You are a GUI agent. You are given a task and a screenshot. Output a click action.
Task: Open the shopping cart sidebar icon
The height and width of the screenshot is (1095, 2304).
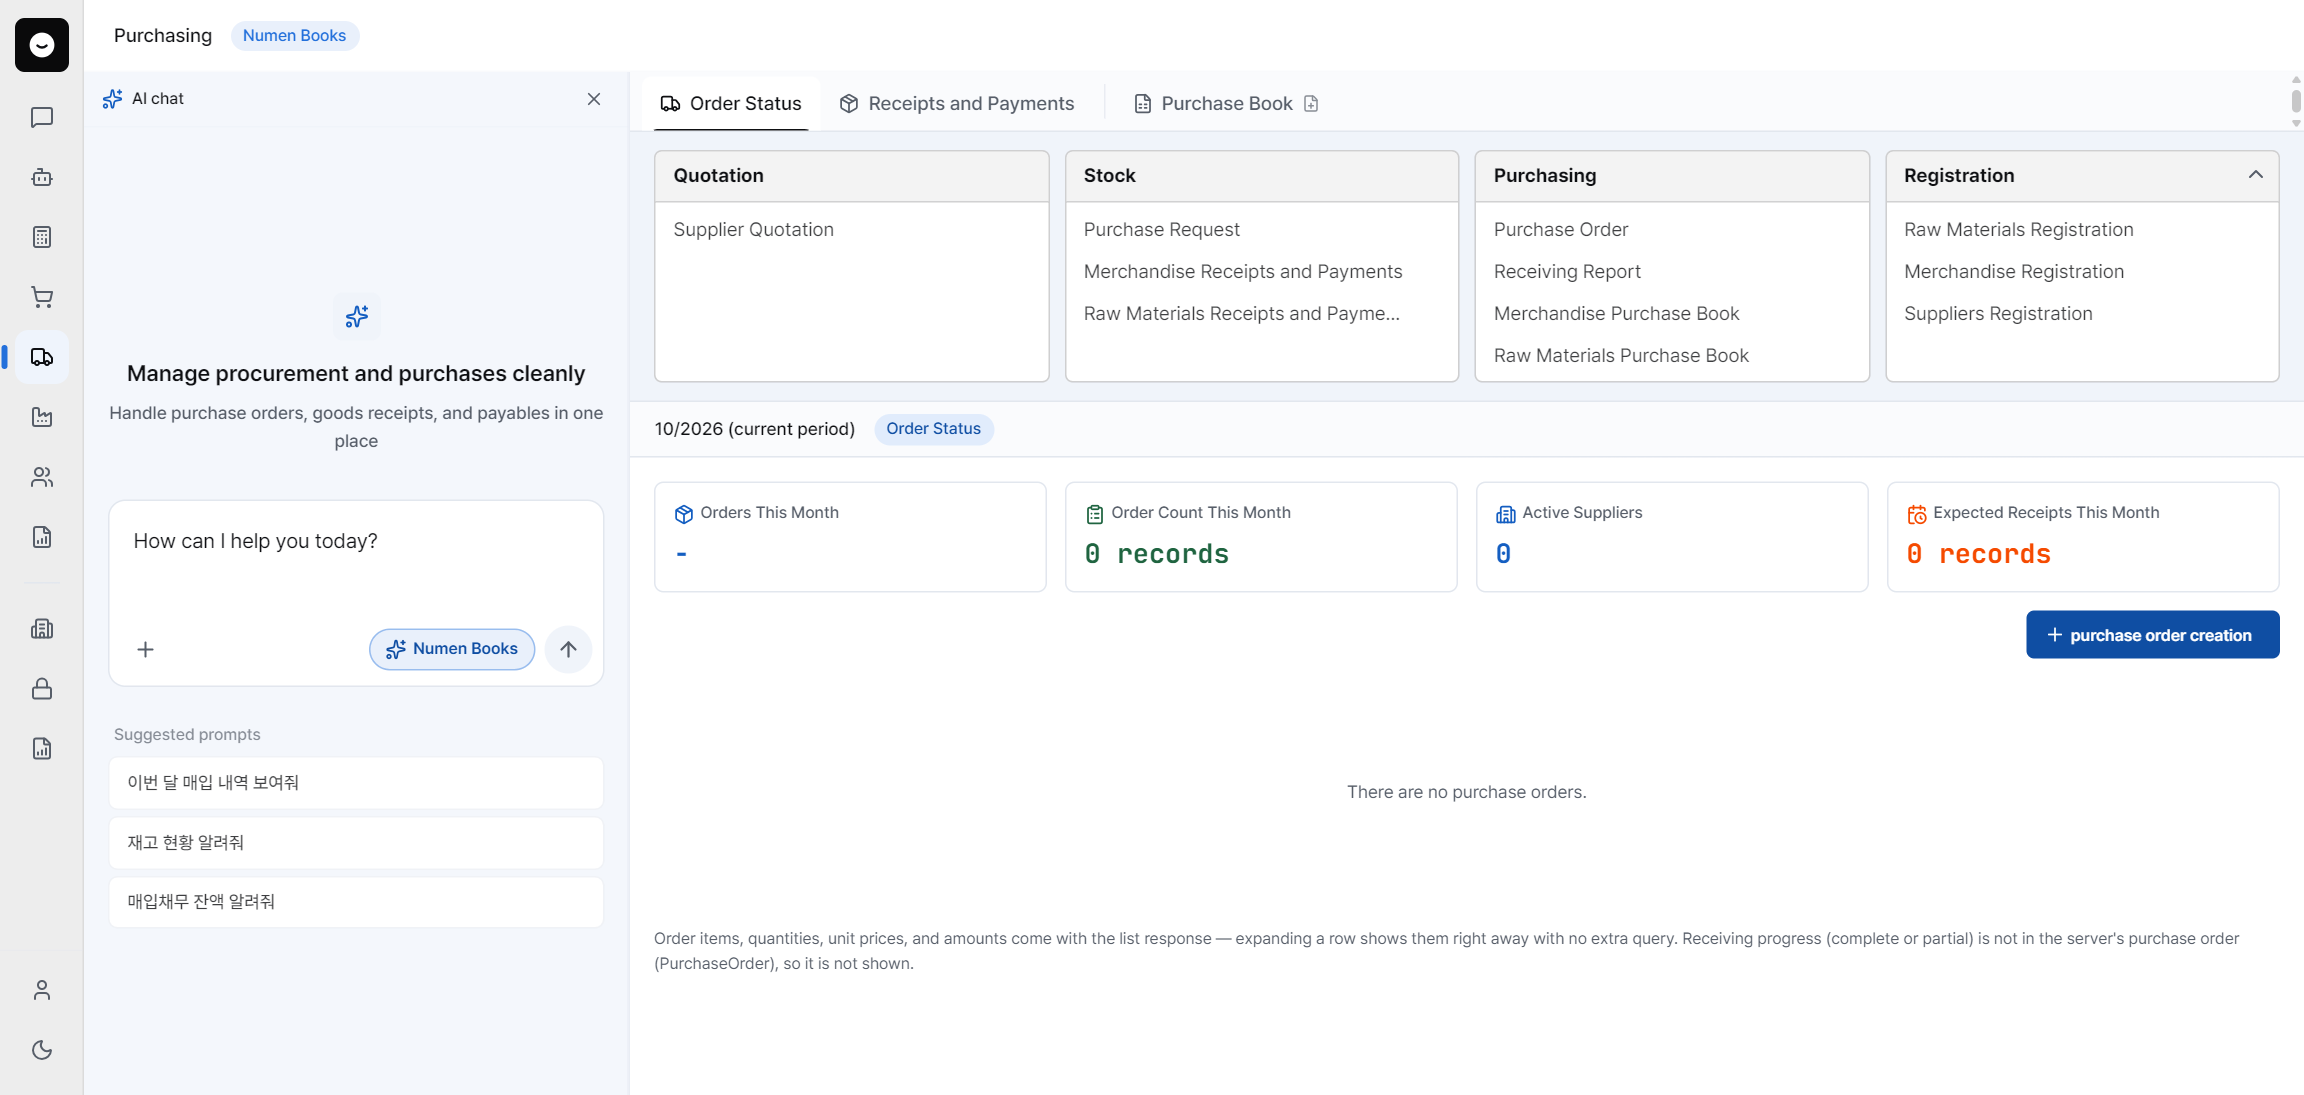pos(42,297)
